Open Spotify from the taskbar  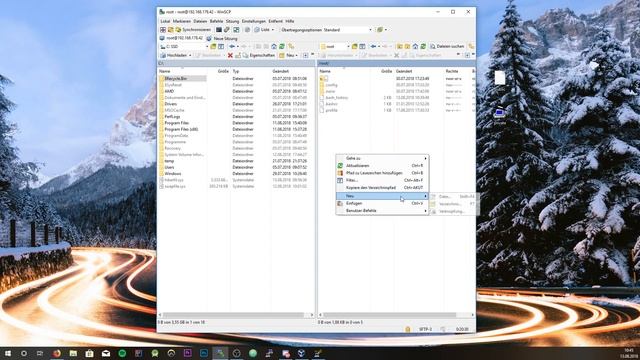pos(122,353)
